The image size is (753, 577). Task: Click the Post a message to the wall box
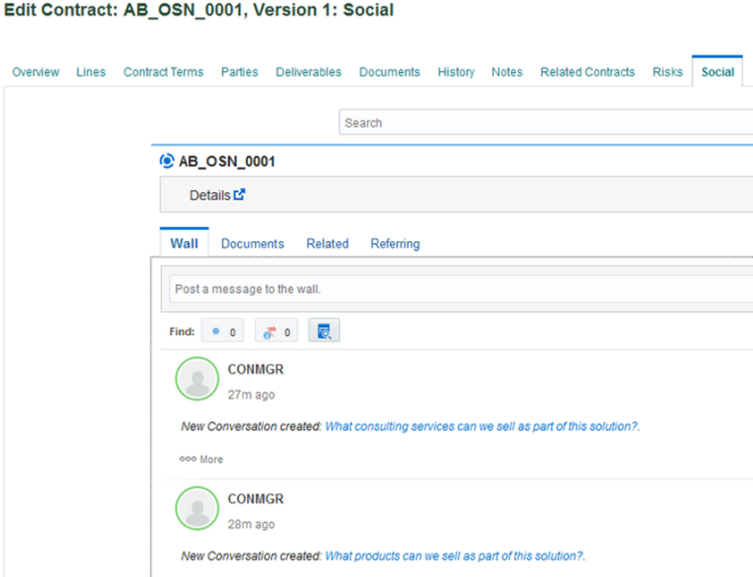(461, 289)
